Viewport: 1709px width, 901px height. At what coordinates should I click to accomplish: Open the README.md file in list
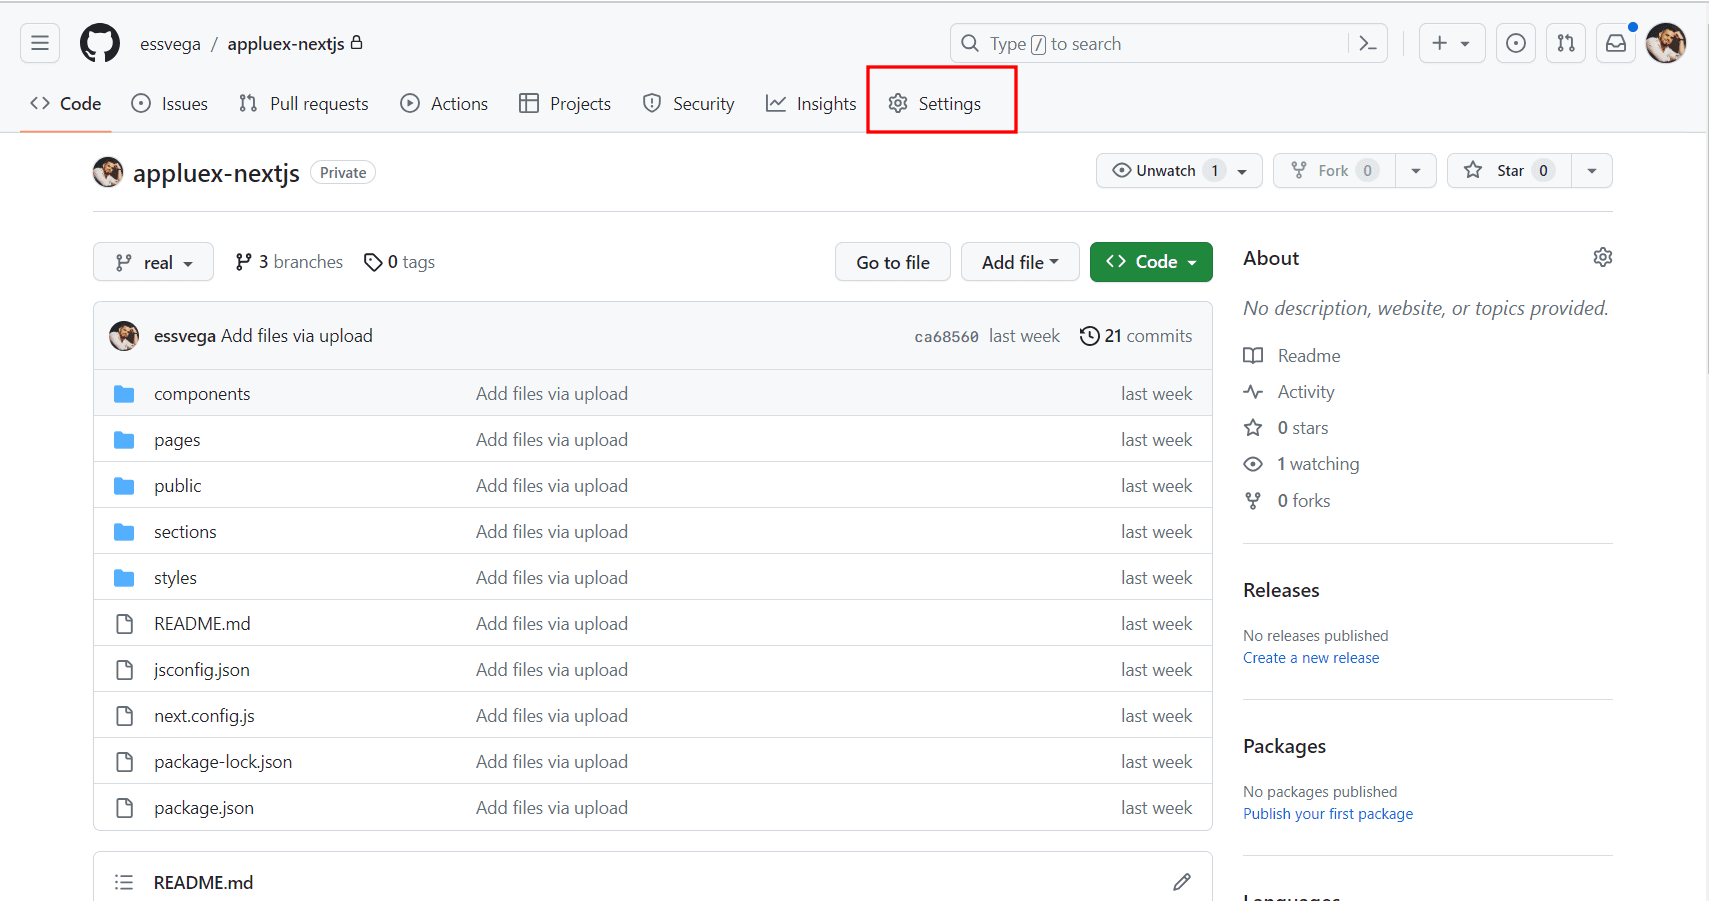tap(202, 624)
